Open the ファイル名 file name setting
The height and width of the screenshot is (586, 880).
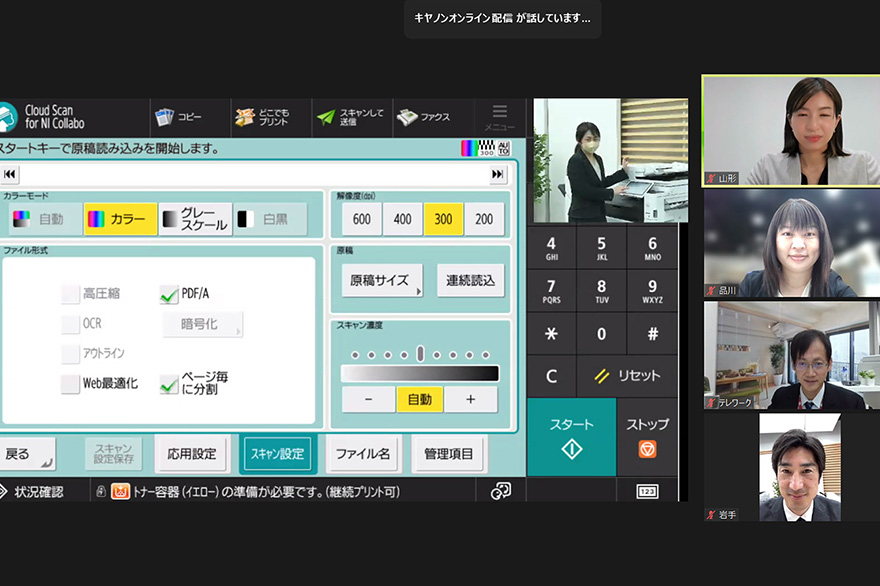tap(362, 453)
